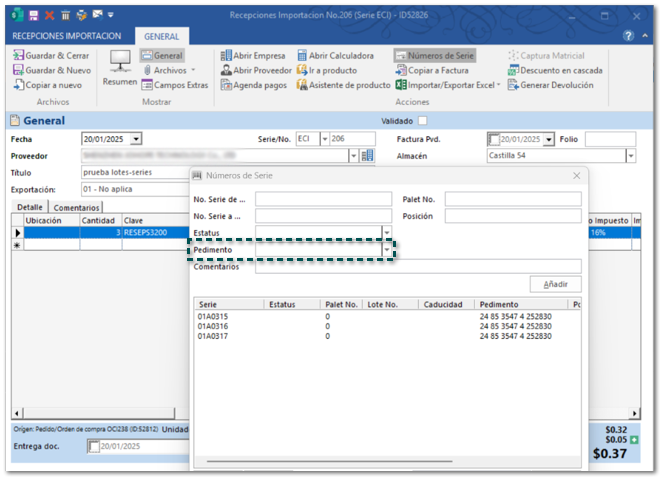This screenshot has height=480, width=663.
Task: Select Copiar a Factura
Action: pyautogui.click(x=435, y=71)
